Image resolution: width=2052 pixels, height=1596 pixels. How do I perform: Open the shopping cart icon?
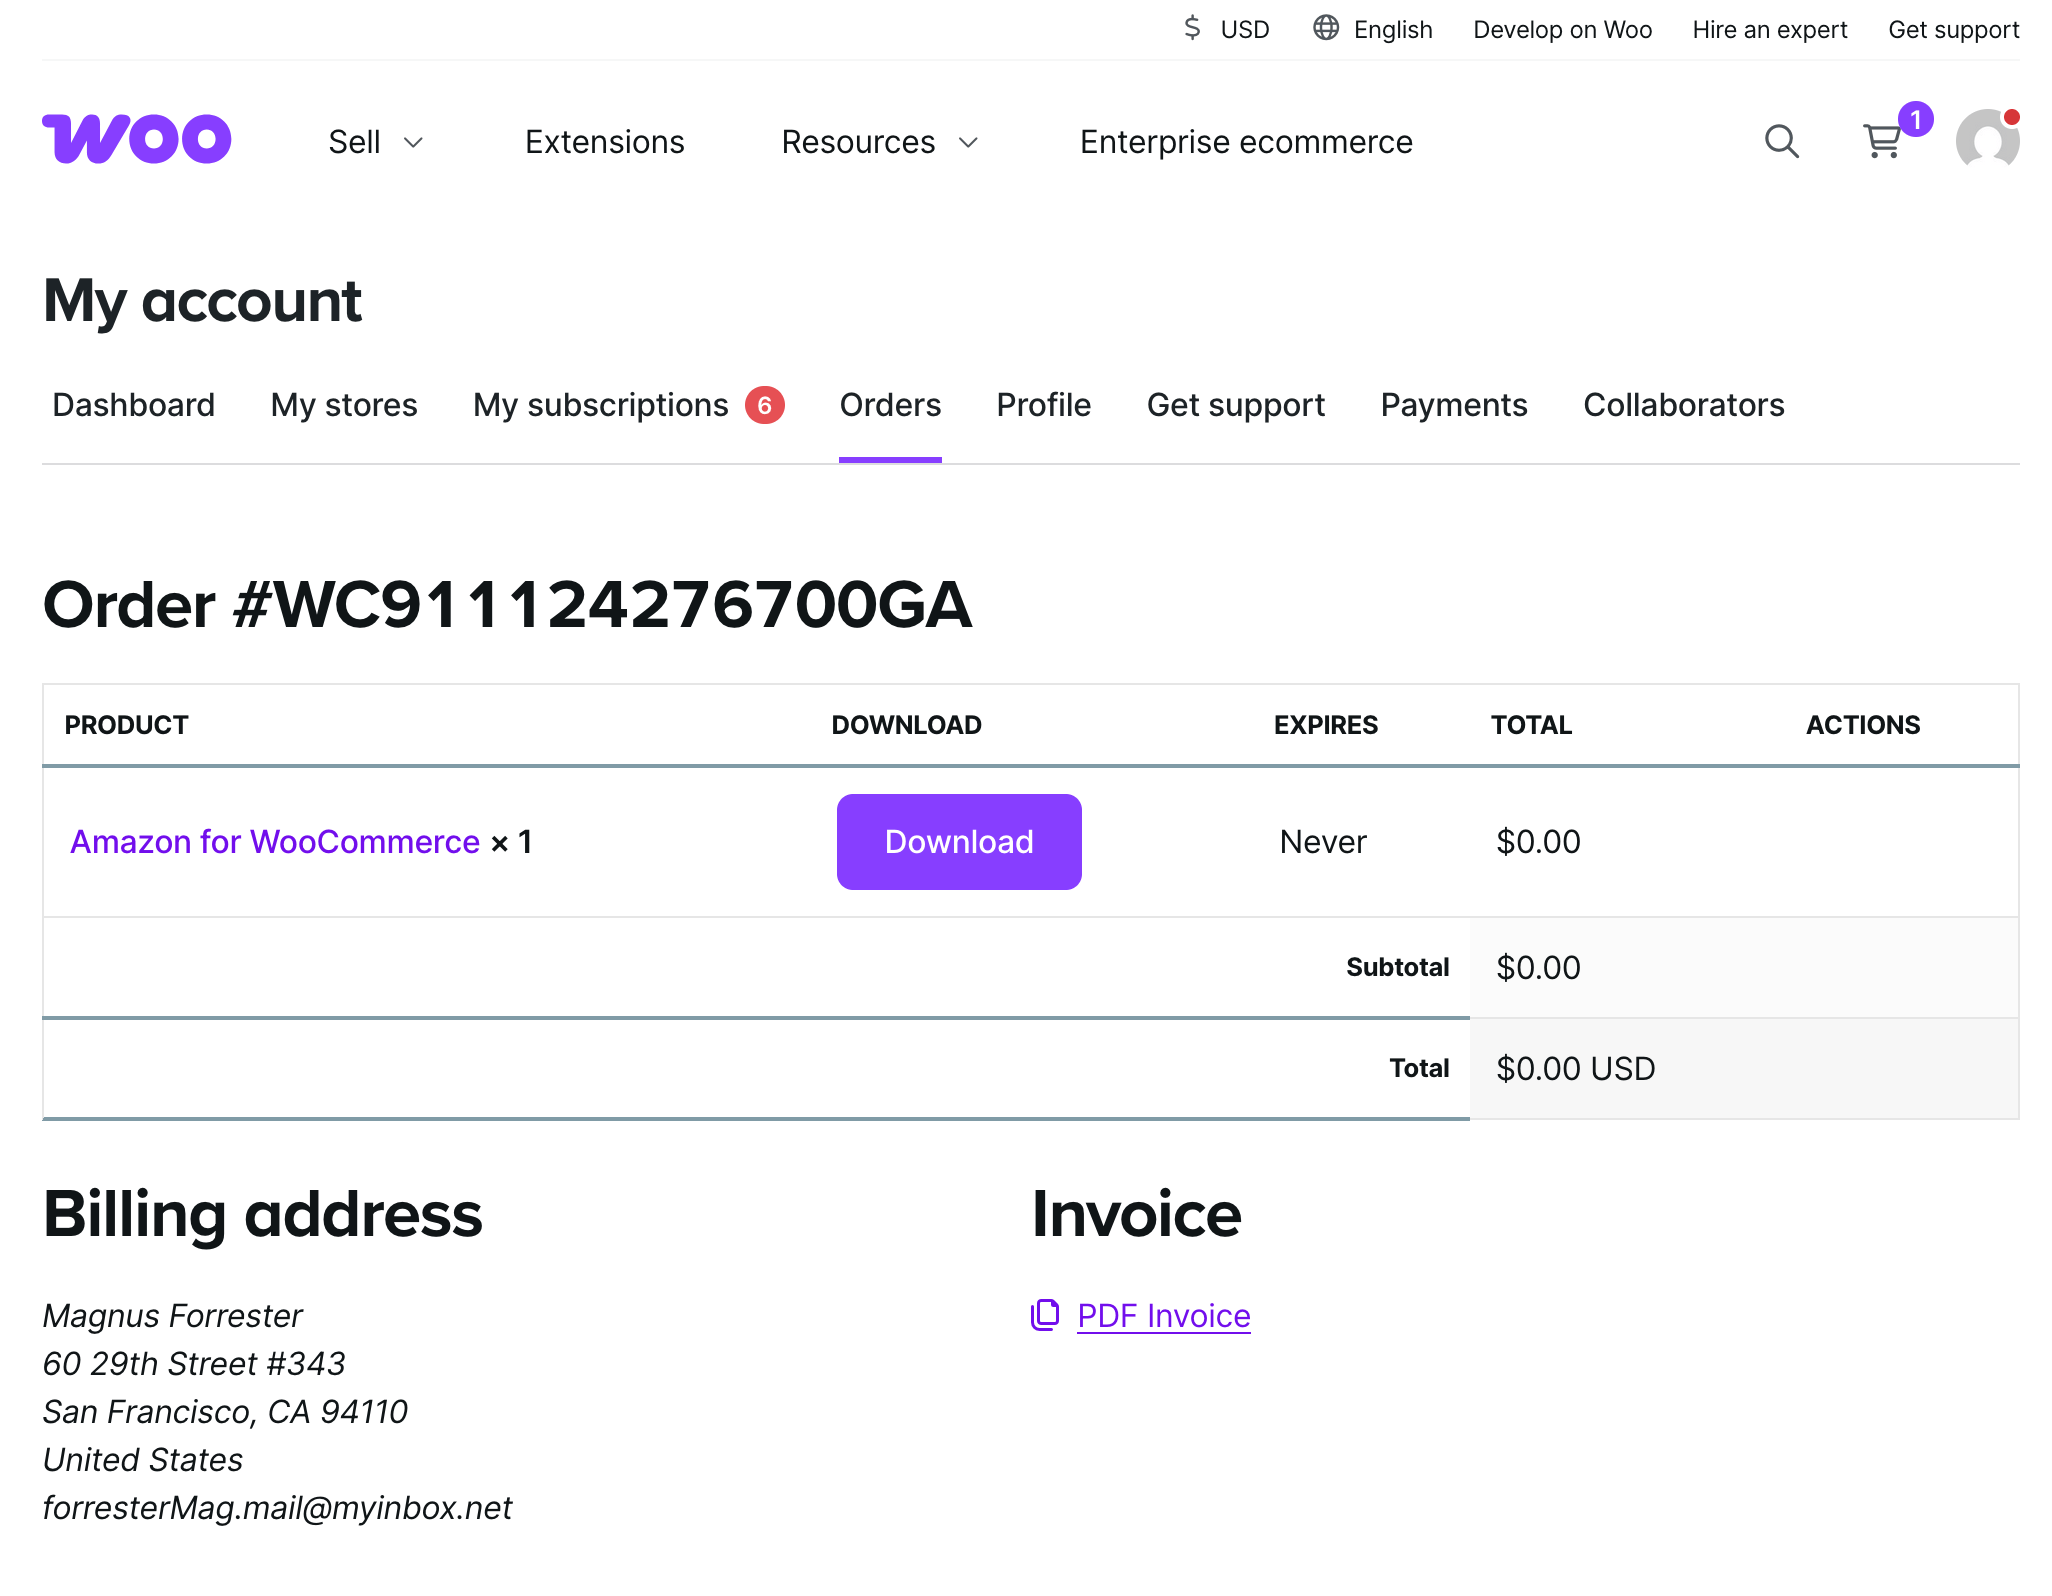[x=1883, y=142]
